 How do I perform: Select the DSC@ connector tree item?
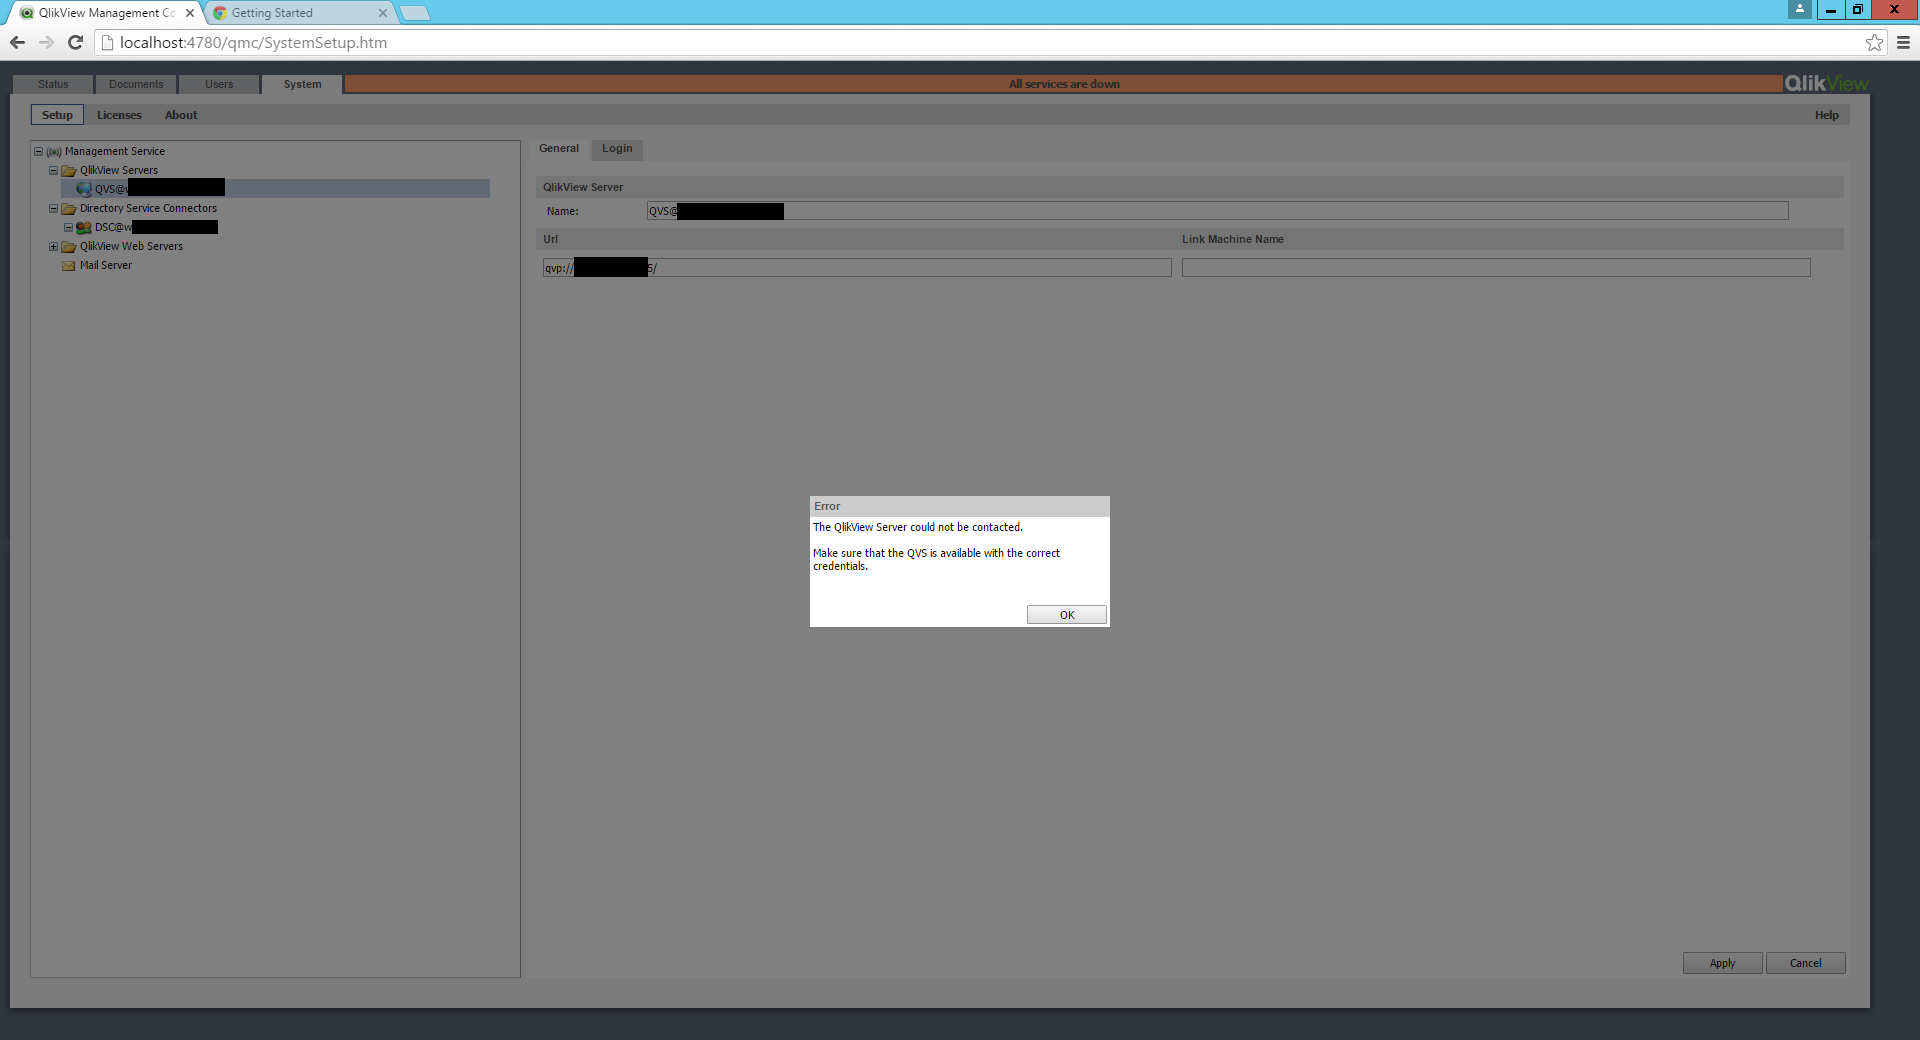[x=156, y=228]
